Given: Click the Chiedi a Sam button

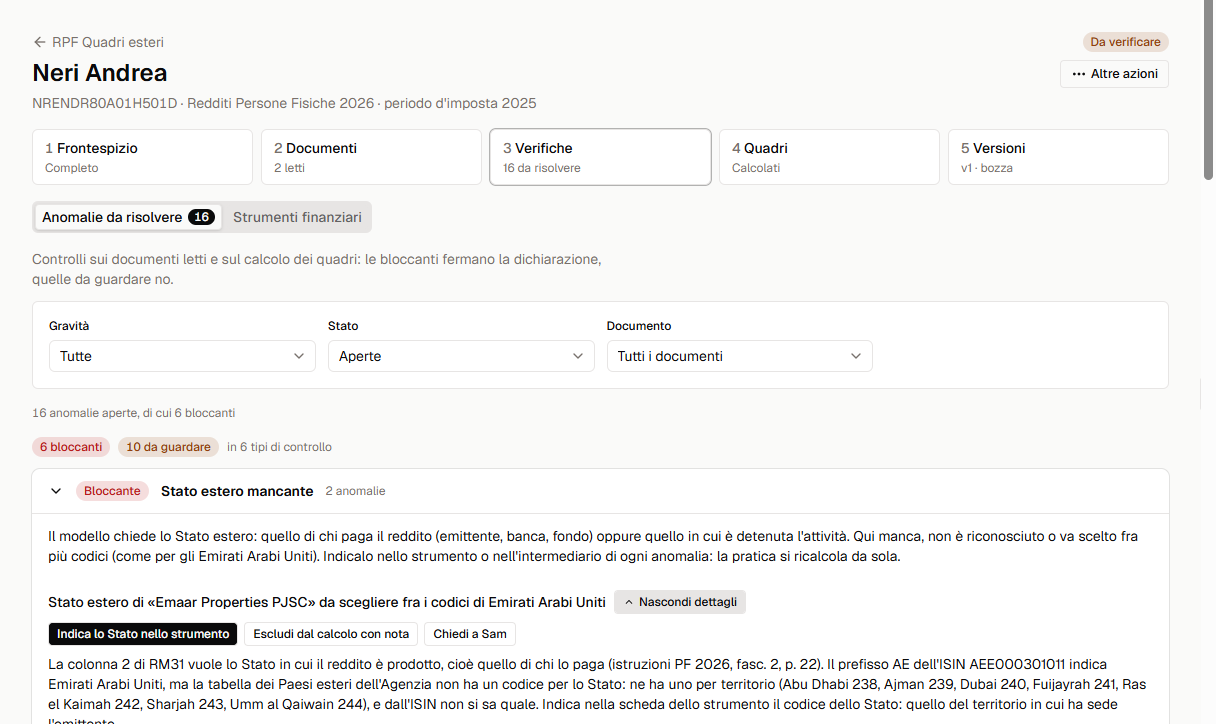Looking at the screenshot, I should pyautogui.click(x=469, y=634).
